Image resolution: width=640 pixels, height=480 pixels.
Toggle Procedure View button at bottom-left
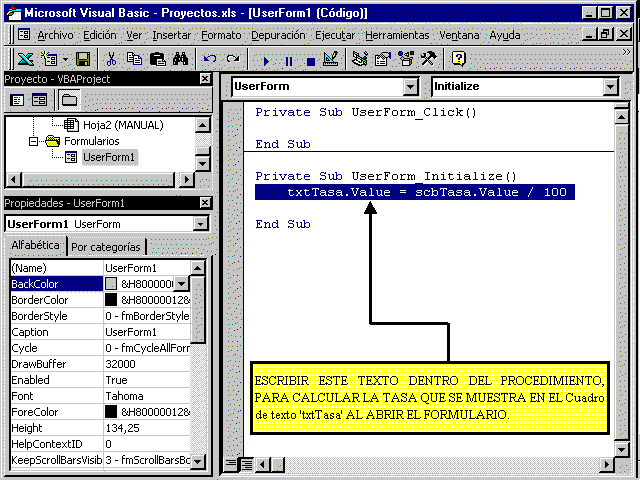231,463
